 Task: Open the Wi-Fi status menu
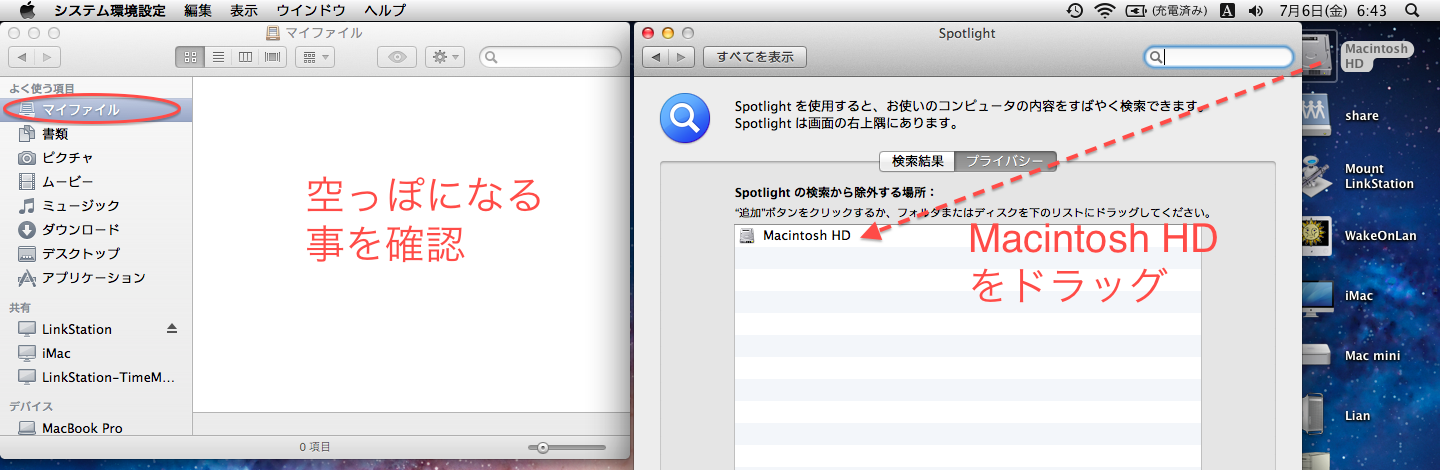click(1105, 10)
